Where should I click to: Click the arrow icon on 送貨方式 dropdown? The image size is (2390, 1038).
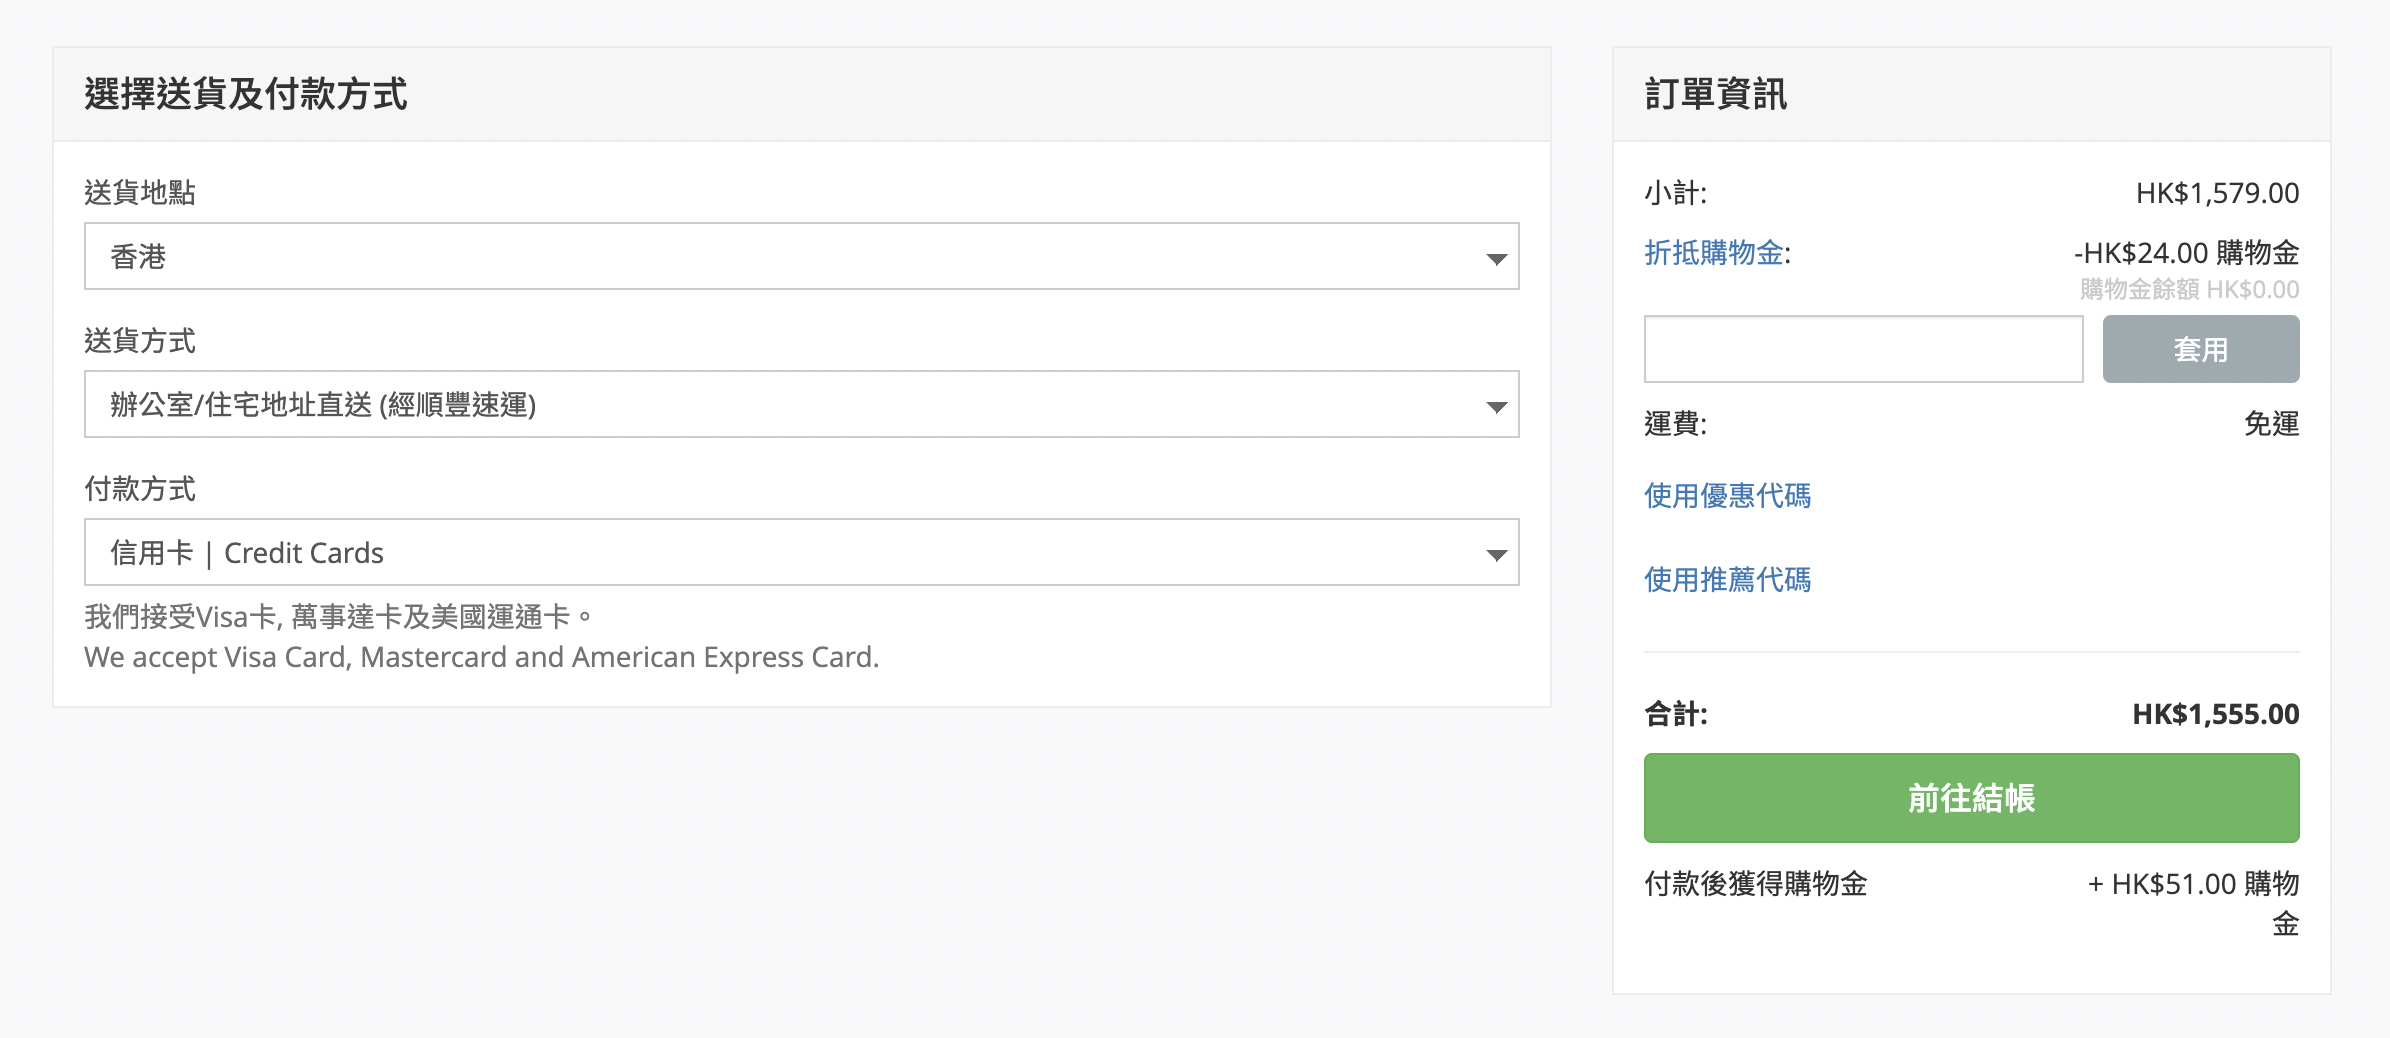[x=1496, y=407]
